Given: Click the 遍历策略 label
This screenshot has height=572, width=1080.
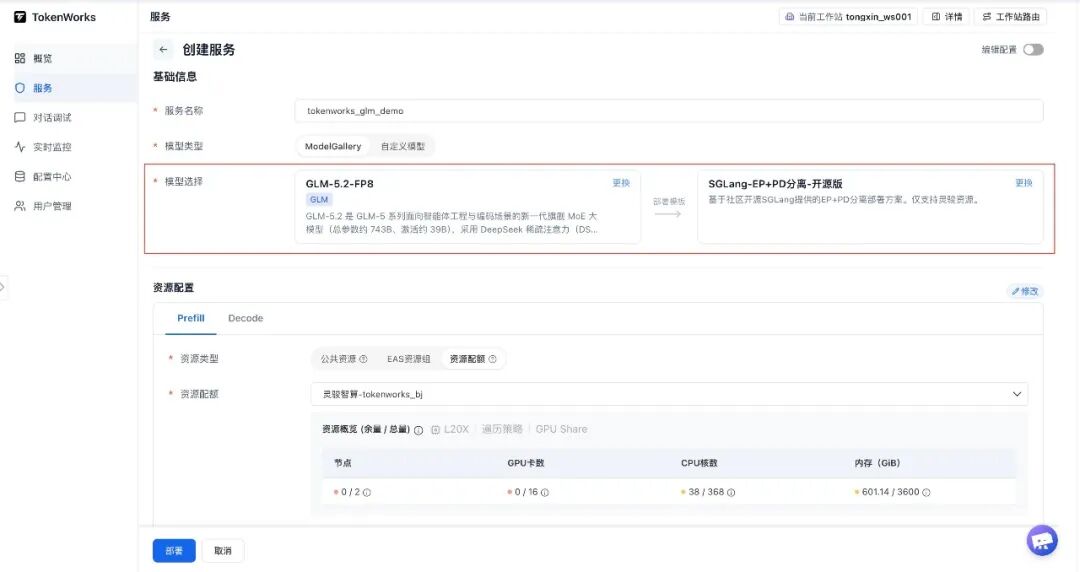Looking at the screenshot, I should pos(502,429).
